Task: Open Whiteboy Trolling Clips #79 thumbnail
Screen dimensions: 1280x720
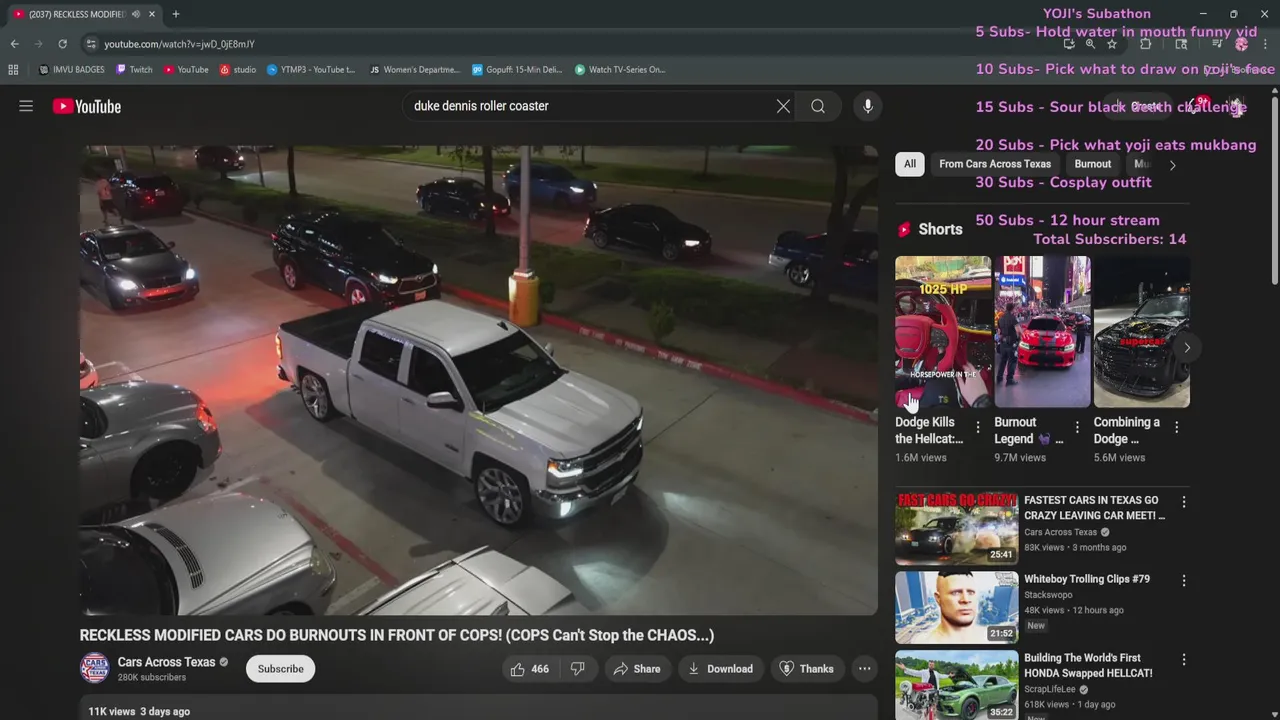Action: (956, 607)
